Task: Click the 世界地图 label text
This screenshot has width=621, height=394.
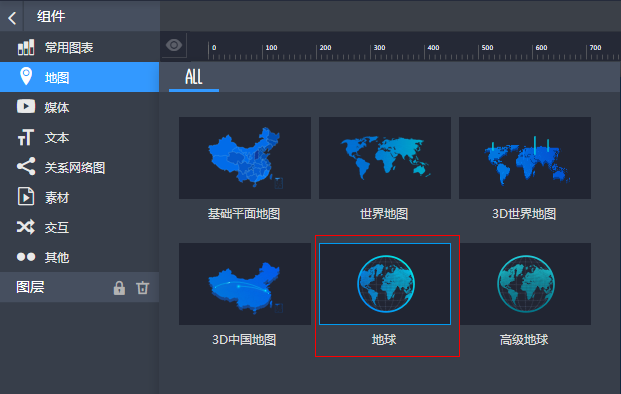Action: (x=384, y=214)
